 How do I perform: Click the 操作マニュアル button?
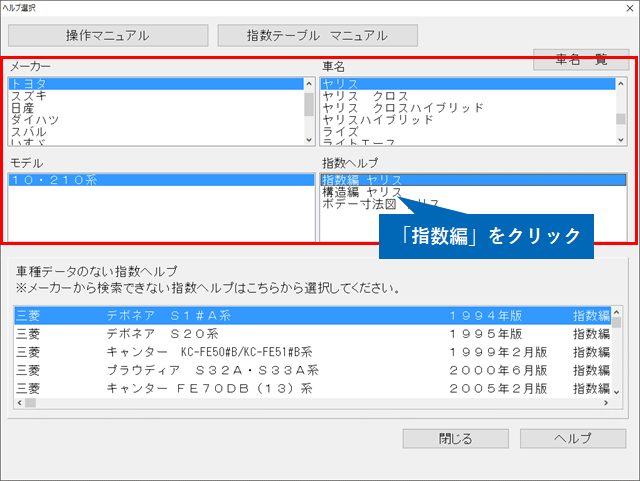click(x=108, y=35)
